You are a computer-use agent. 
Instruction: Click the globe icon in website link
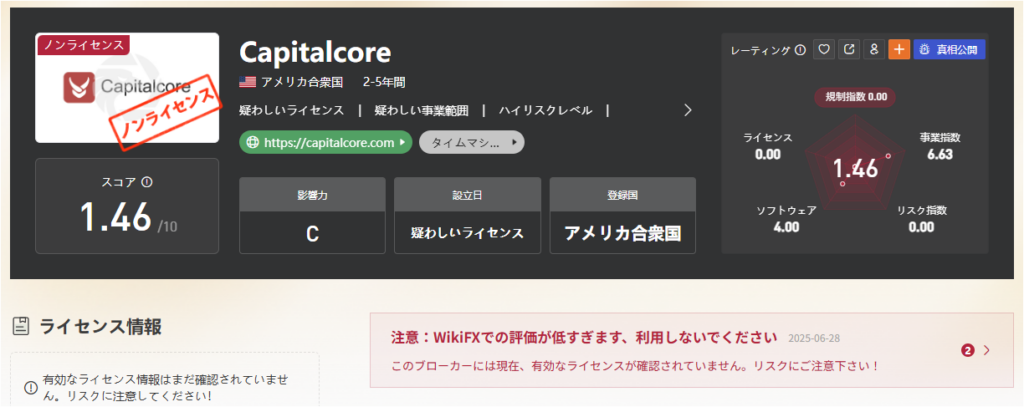pyautogui.click(x=253, y=142)
